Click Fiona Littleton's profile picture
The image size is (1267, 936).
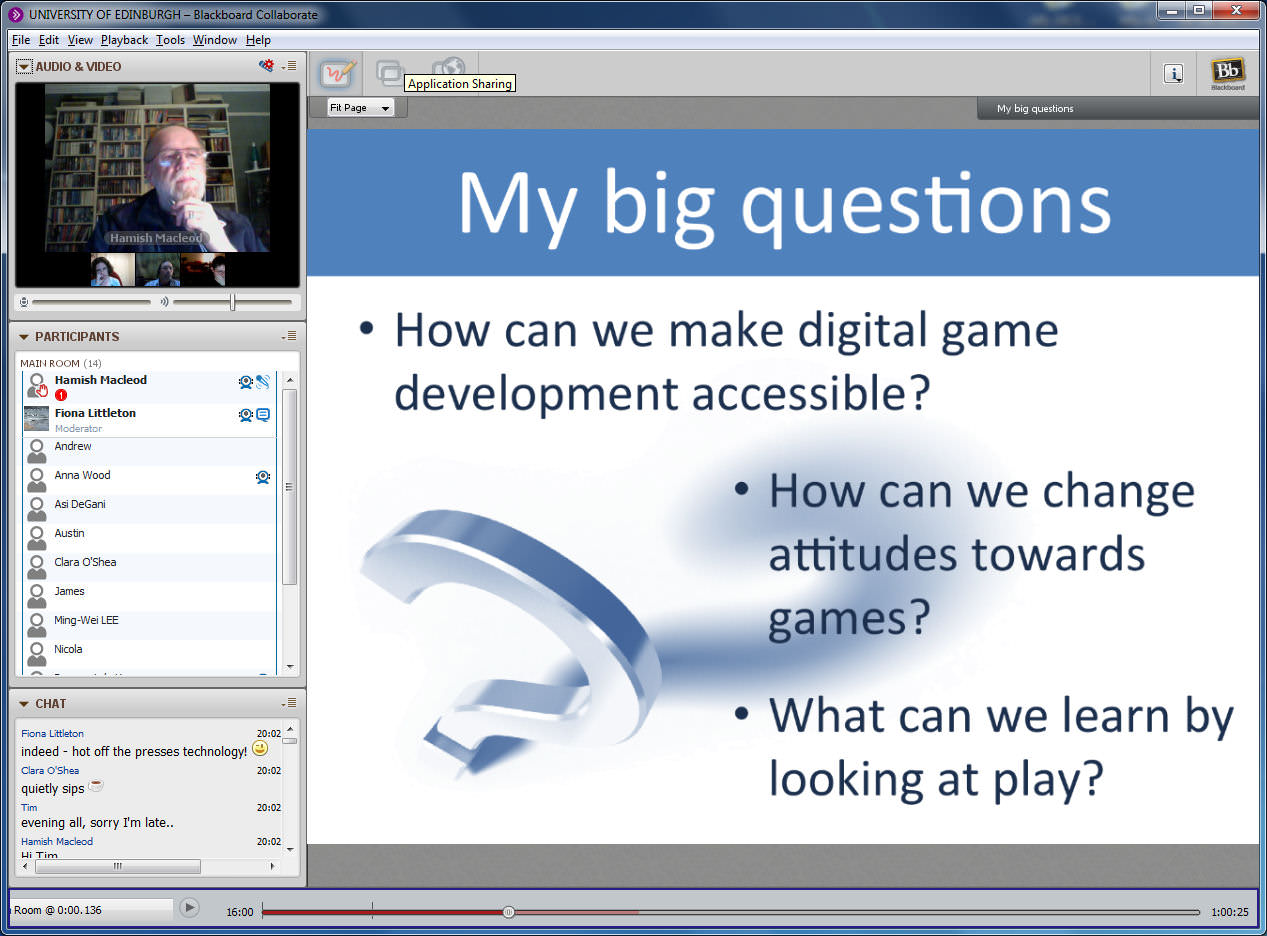pyautogui.click(x=37, y=419)
